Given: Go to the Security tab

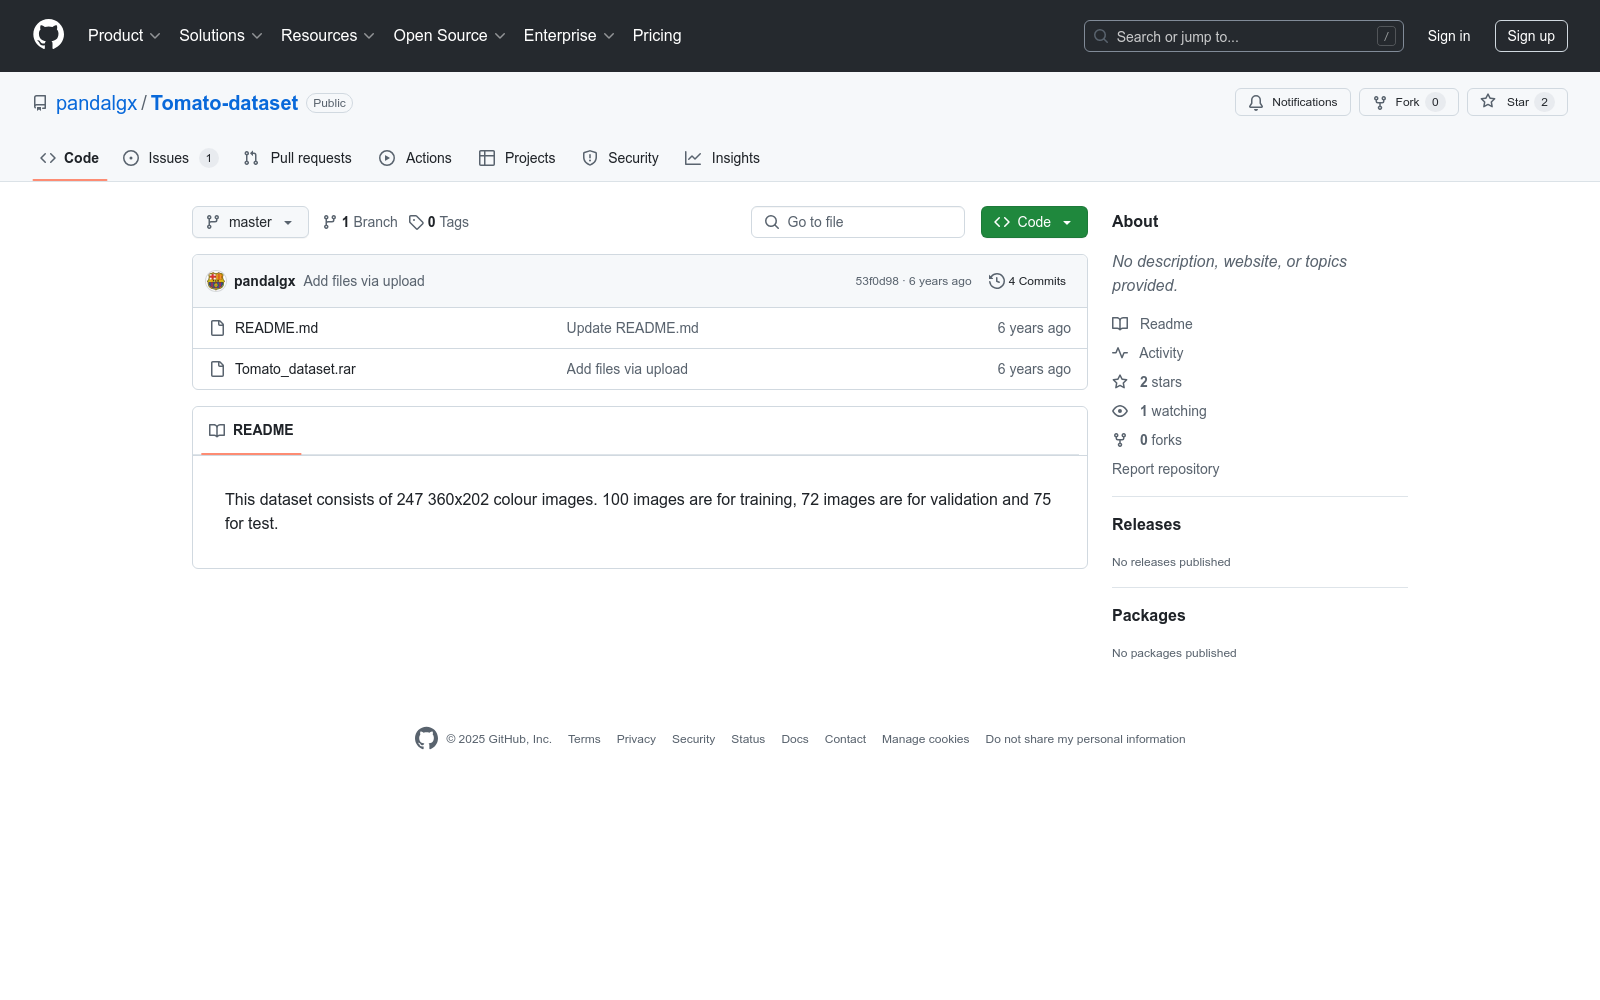Looking at the screenshot, I should tap(620, 158).
